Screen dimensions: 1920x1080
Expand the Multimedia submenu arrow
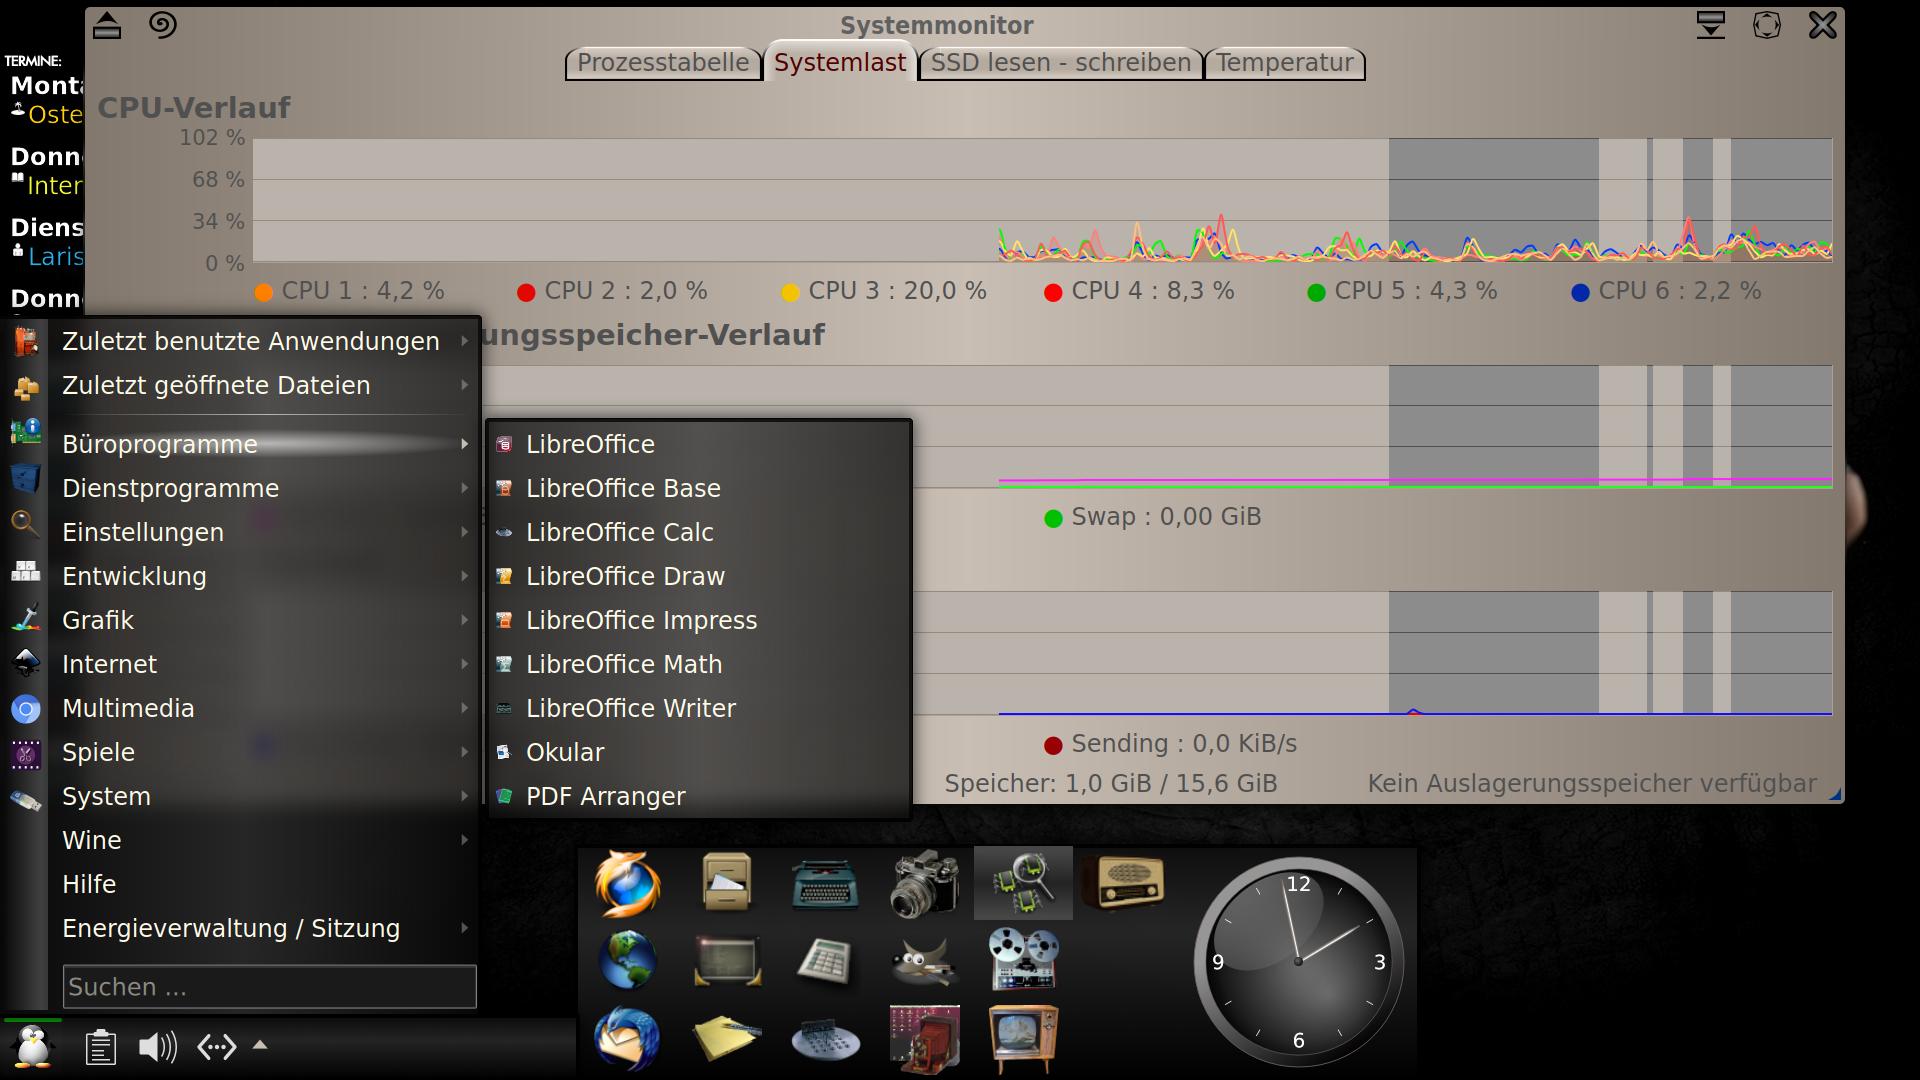pyautogui.click(x=465, y=708)
